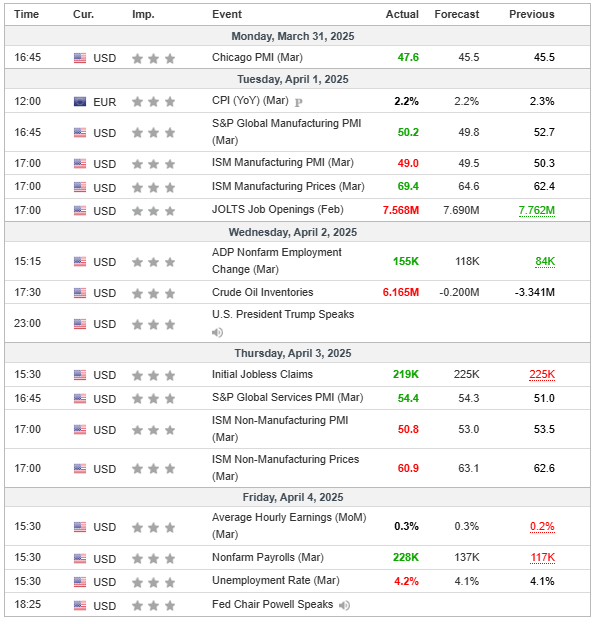Click the US flag in the President Trump Speaks row
598x624 pixels.
click(x=80, y=324)
